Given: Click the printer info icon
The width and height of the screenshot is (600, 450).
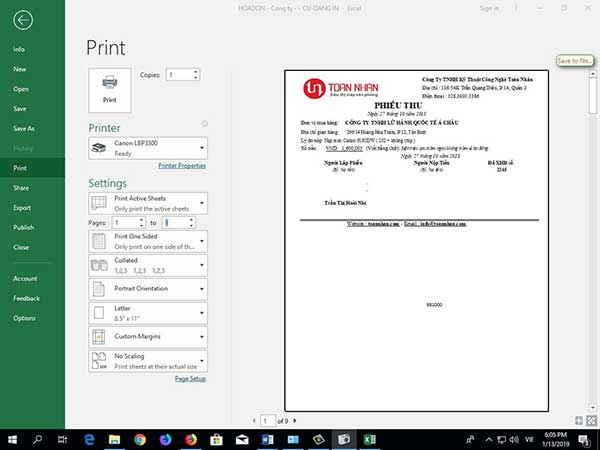Looking at the screenshot, I should (x=205, y=124).
